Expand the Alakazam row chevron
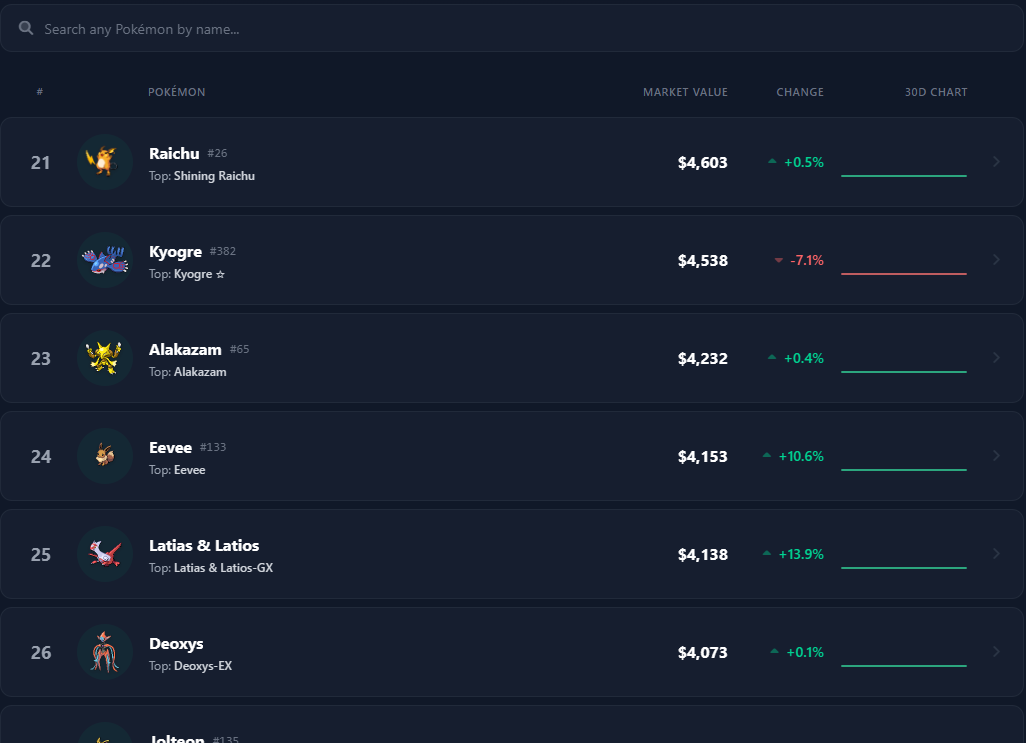 click(996, 358)
